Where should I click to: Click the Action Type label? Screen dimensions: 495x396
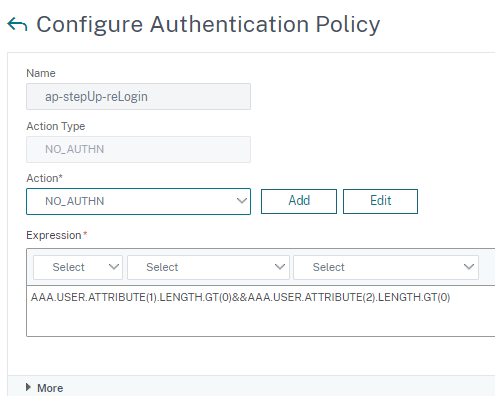click(x=56, y=126)
